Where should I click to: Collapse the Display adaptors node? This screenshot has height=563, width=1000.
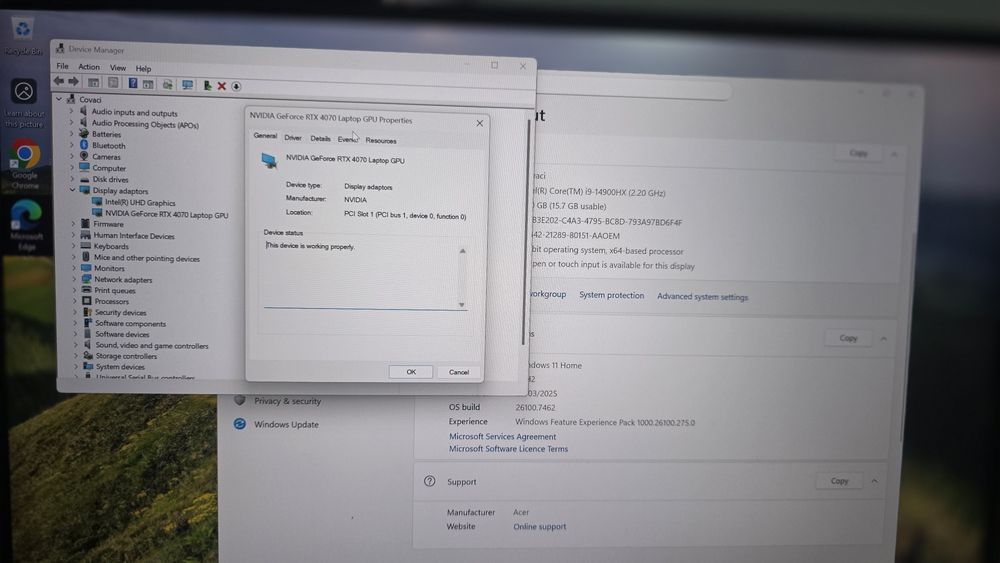pos(73,189)
